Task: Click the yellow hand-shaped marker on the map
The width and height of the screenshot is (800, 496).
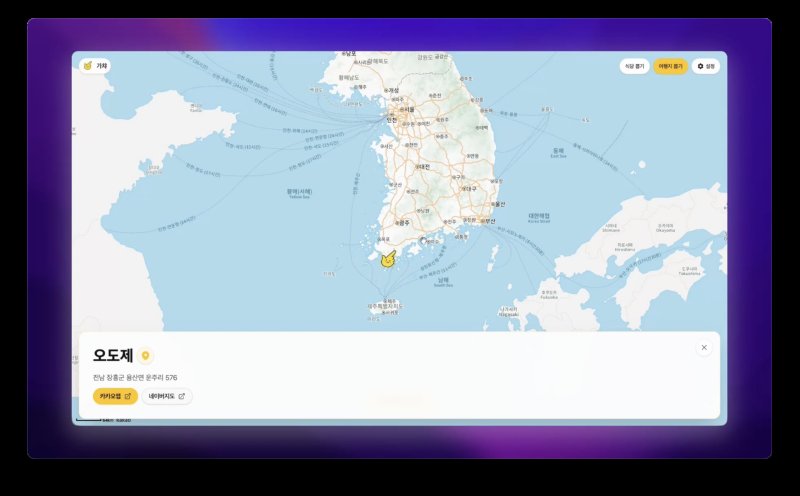Action: (x=387, y=257)
